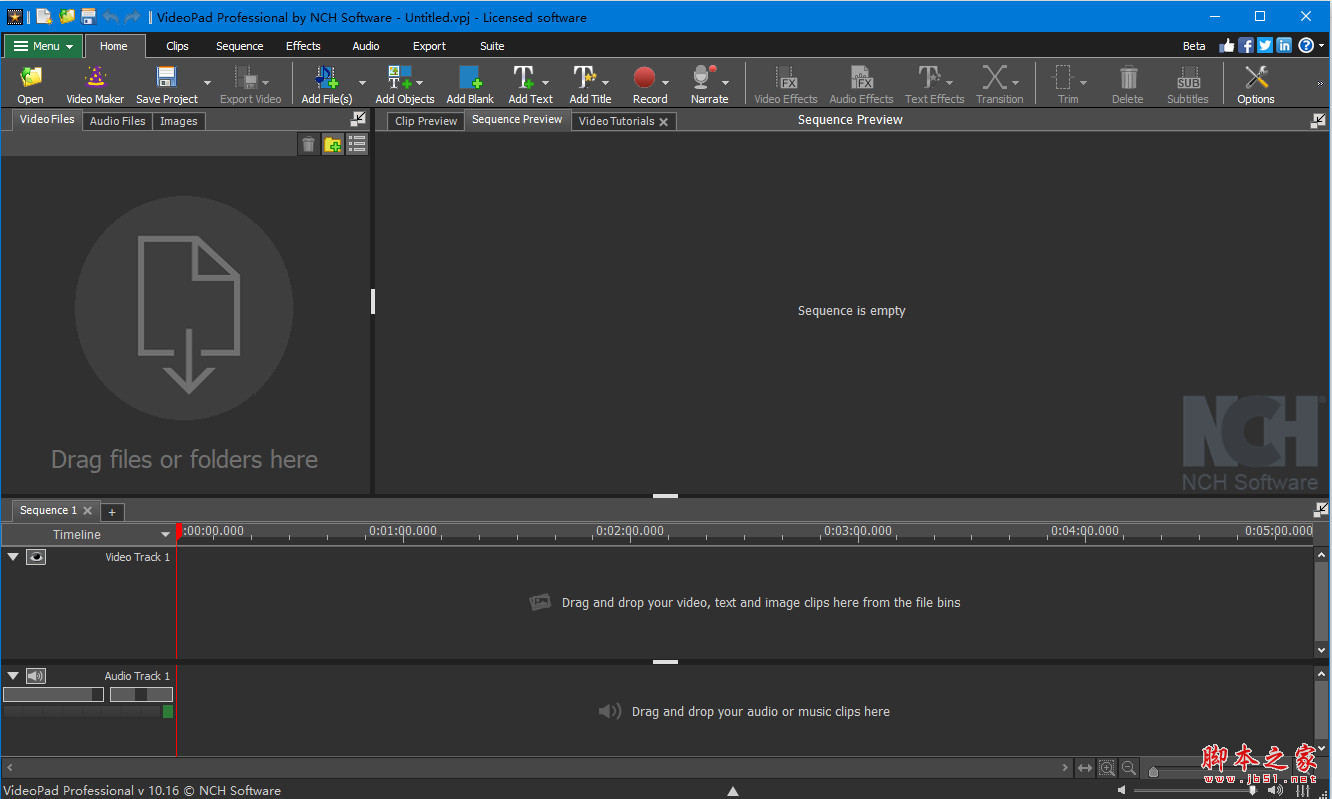Open the Facebook share icon
1332x799 pixels.
click(1246, 46)
